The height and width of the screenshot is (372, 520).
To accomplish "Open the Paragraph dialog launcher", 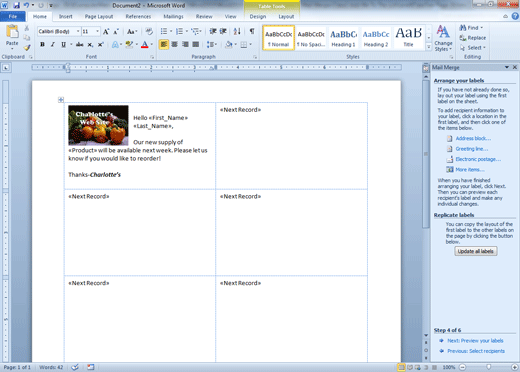I will pyautogui.click(x=255, y=57).
